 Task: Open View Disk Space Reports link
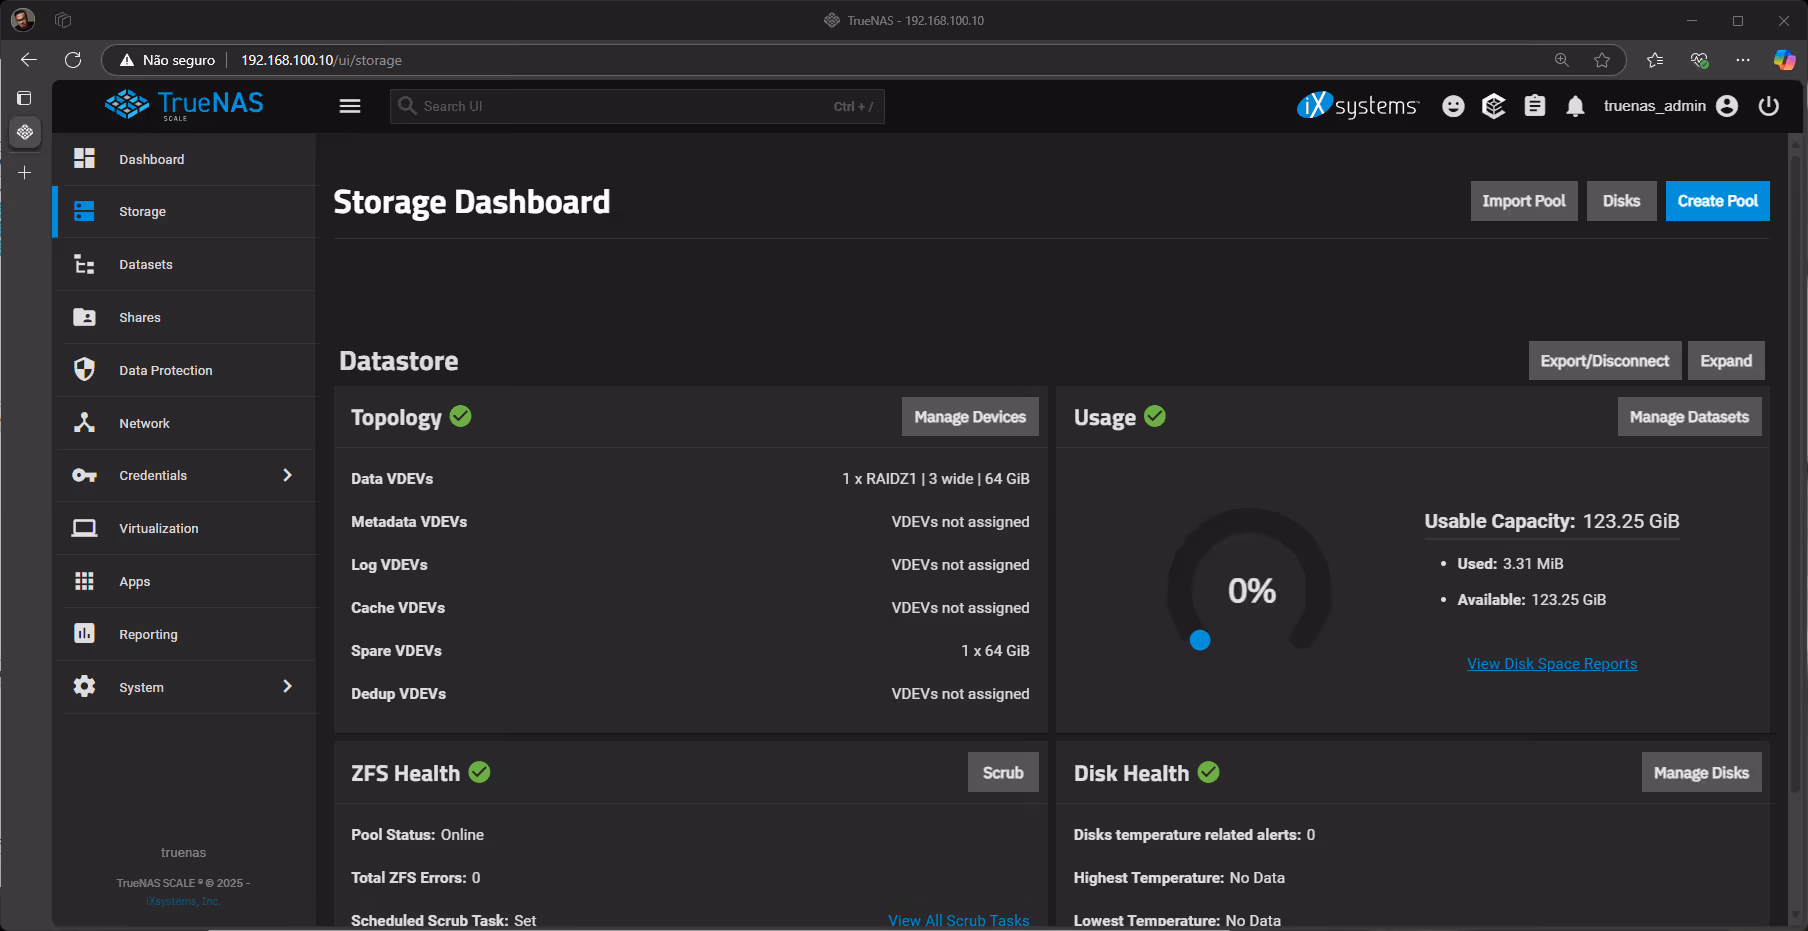1551,664
